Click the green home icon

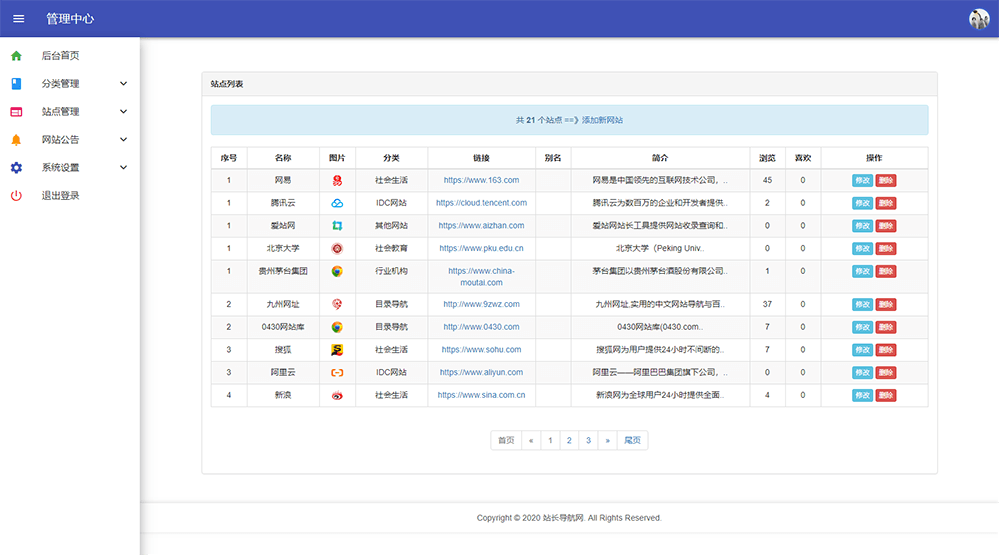tap(17, 55)
